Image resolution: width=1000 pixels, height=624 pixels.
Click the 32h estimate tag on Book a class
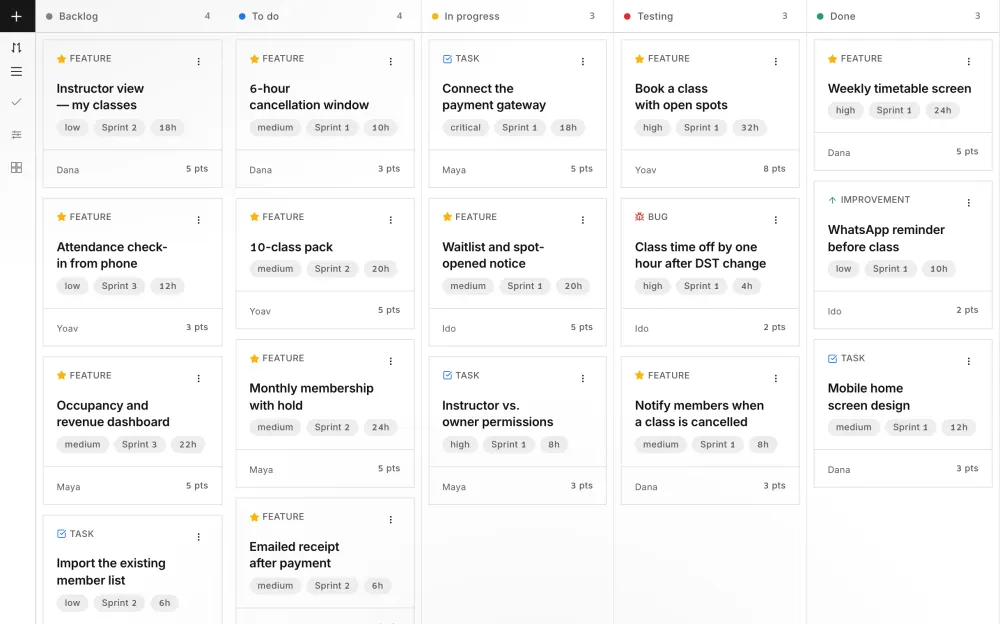[749, 128]
